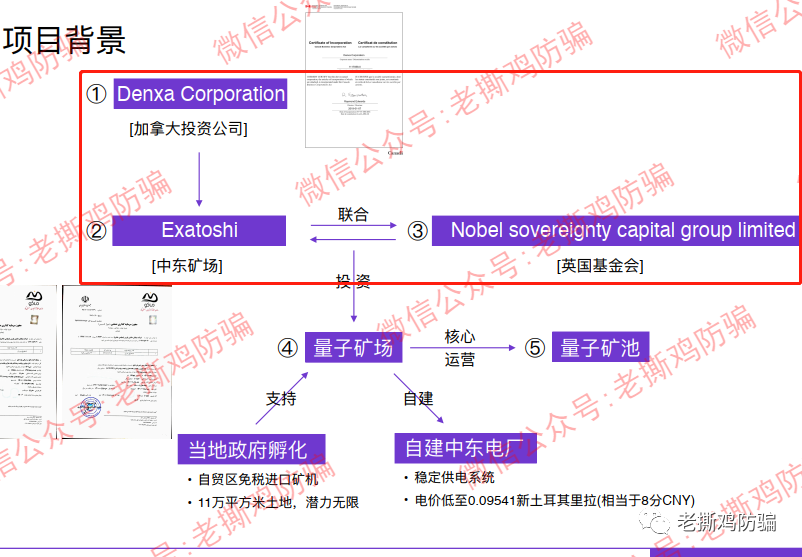Image resolution: width=802 pixels, height=557 pixels.
Task: Select the Exatoshi box
Action: tap(199, 231)
